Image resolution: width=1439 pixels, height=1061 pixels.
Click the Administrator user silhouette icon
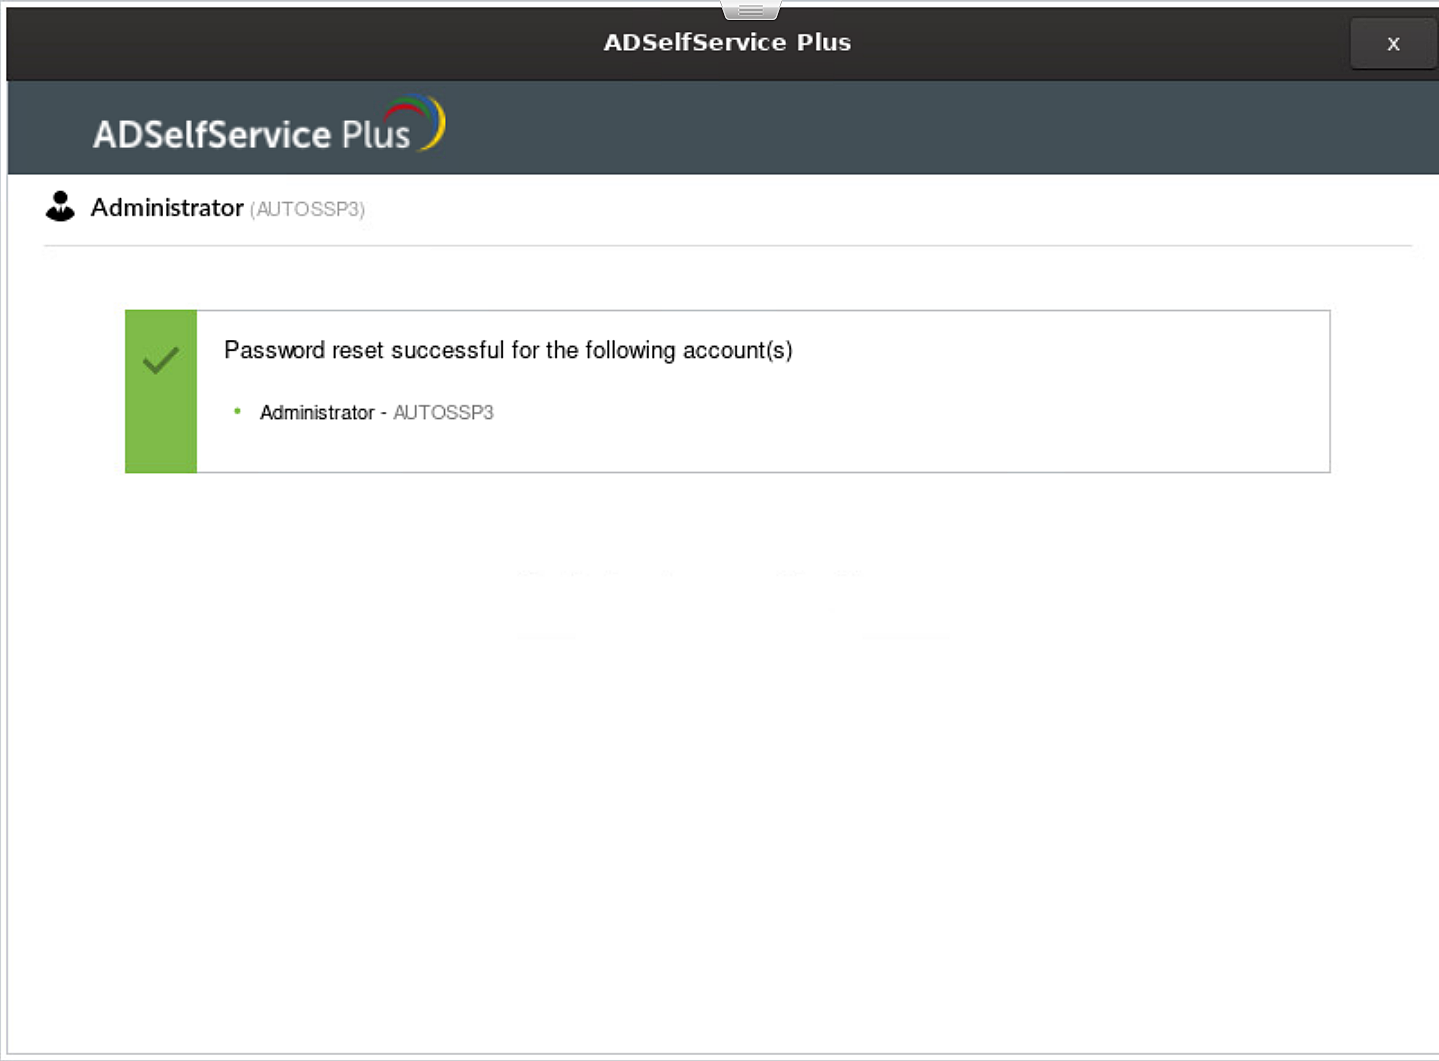[60, 207]
